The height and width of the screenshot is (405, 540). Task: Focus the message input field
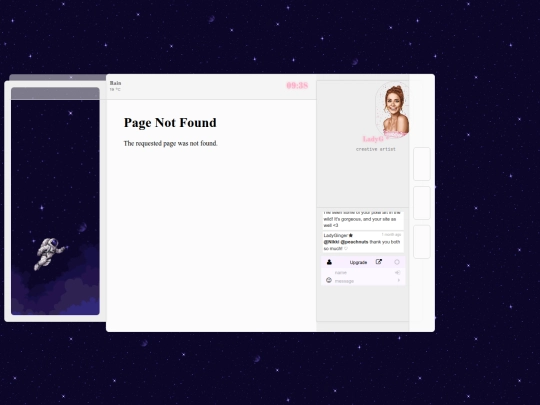(364, 281)
